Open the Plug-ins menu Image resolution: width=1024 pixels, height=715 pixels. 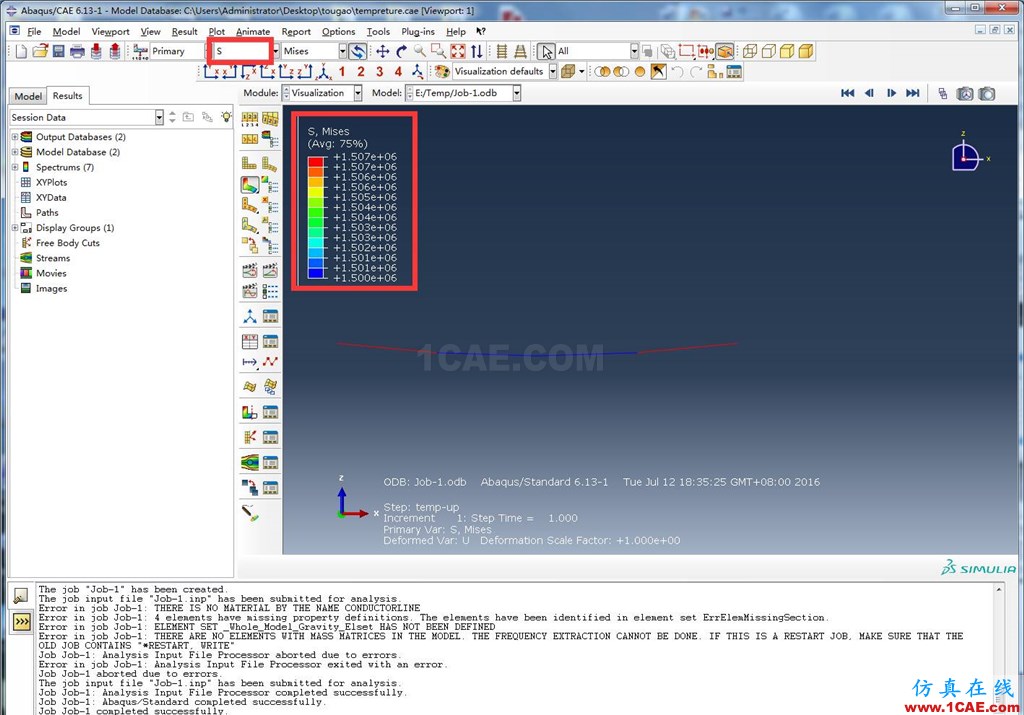[x=417, y=31]
